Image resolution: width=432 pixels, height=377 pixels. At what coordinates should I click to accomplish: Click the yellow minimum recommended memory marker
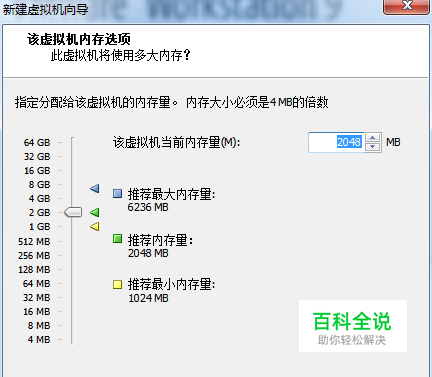[x=95, y=227]
